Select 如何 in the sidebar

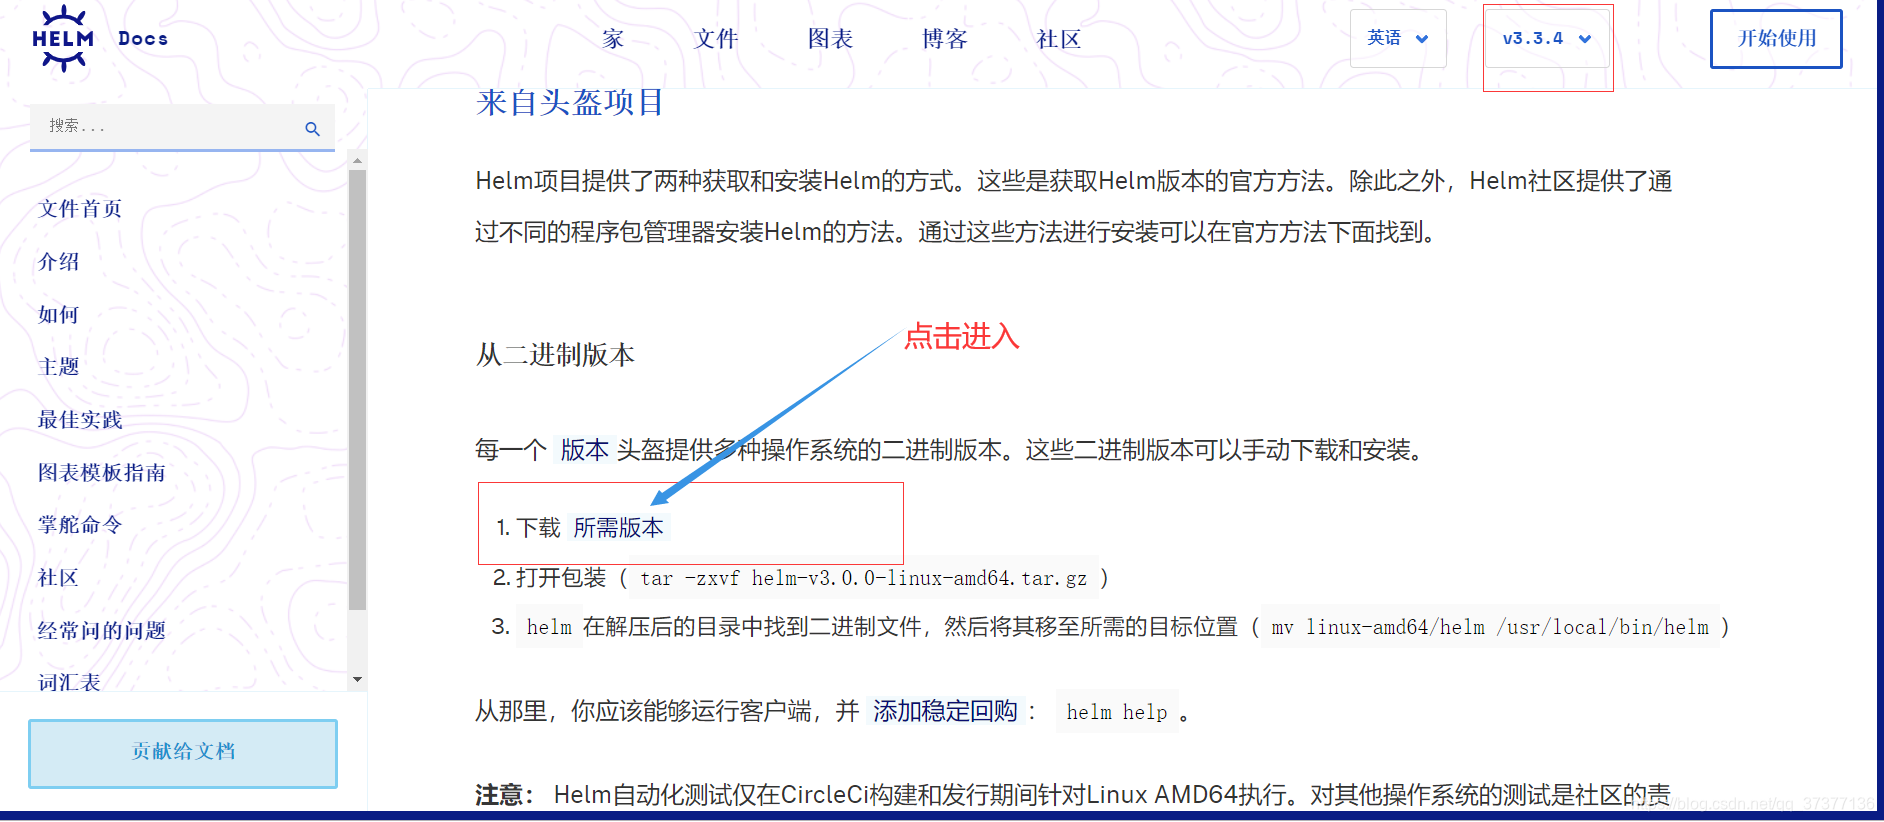click(59, 315)
